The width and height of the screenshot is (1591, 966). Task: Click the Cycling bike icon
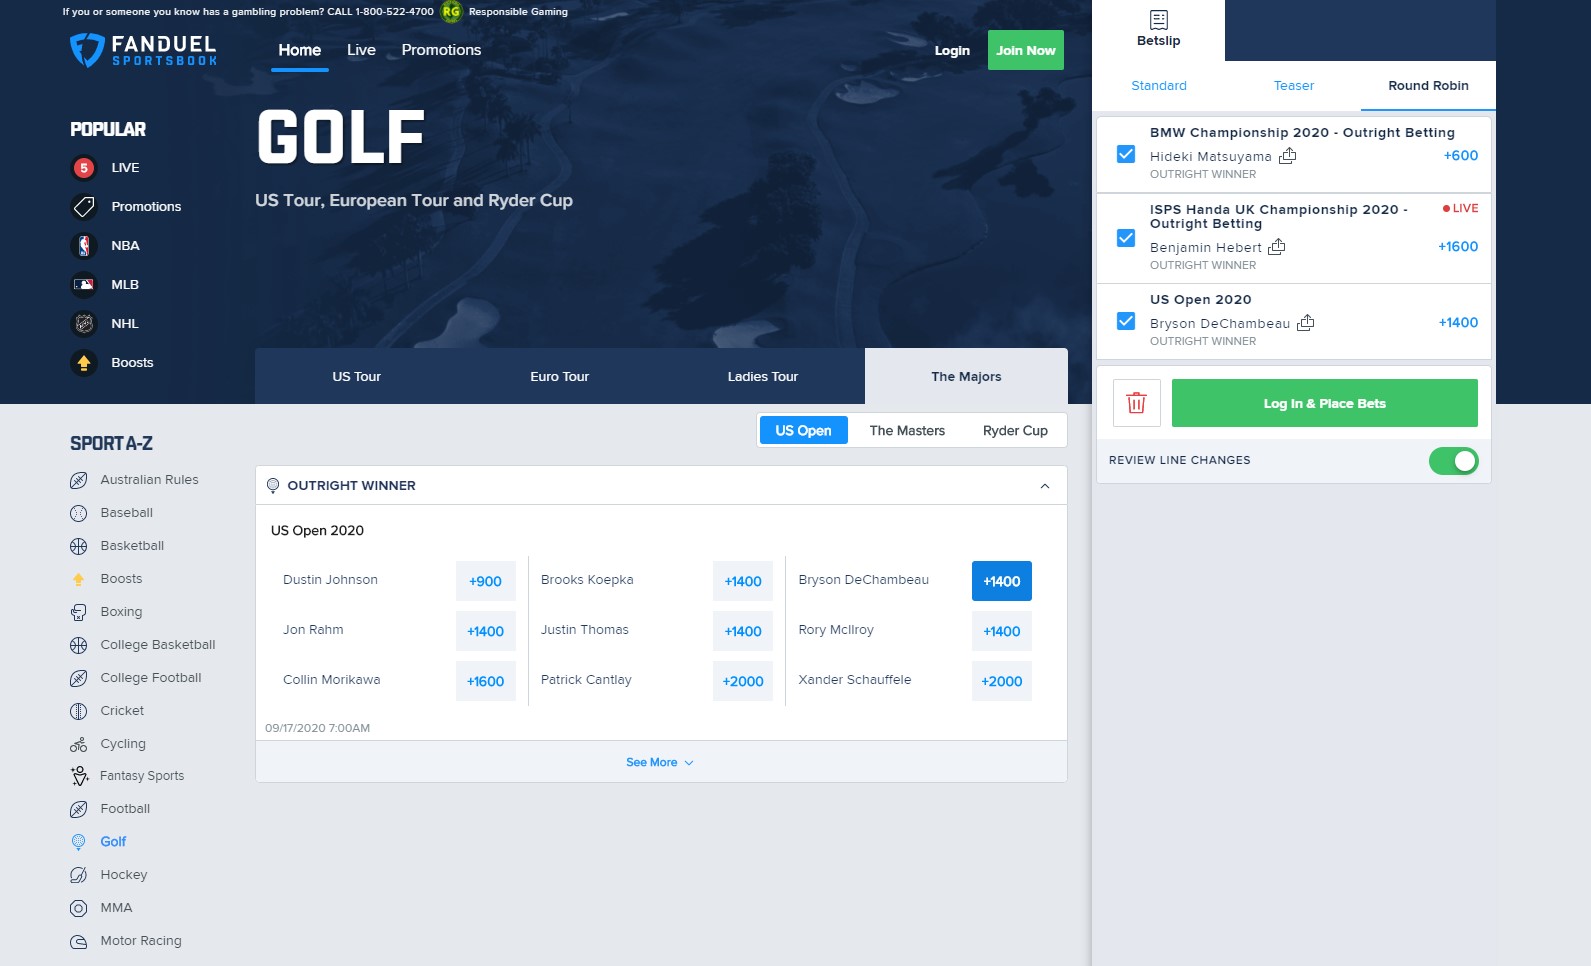click(79, 744)
